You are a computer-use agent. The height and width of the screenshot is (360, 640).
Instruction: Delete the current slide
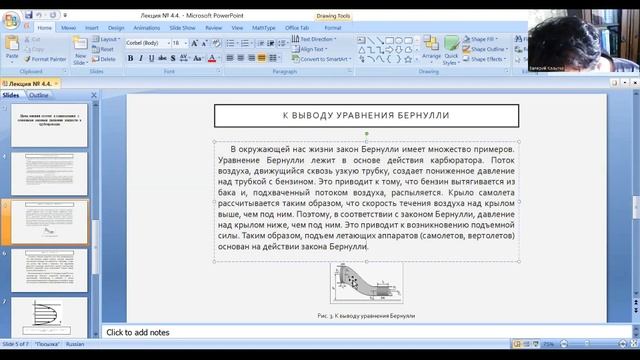point(104,59)
